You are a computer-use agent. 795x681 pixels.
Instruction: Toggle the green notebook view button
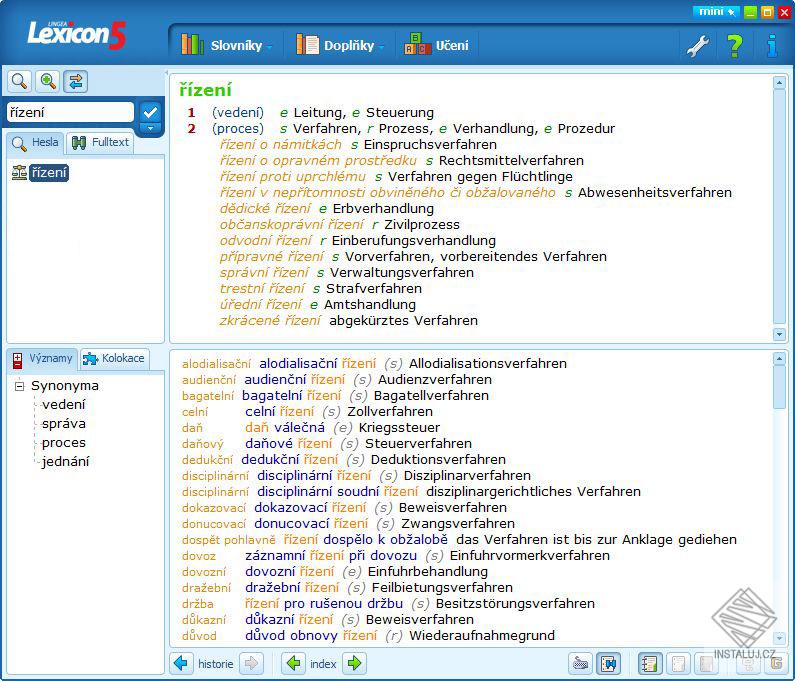tap(649, 663)
